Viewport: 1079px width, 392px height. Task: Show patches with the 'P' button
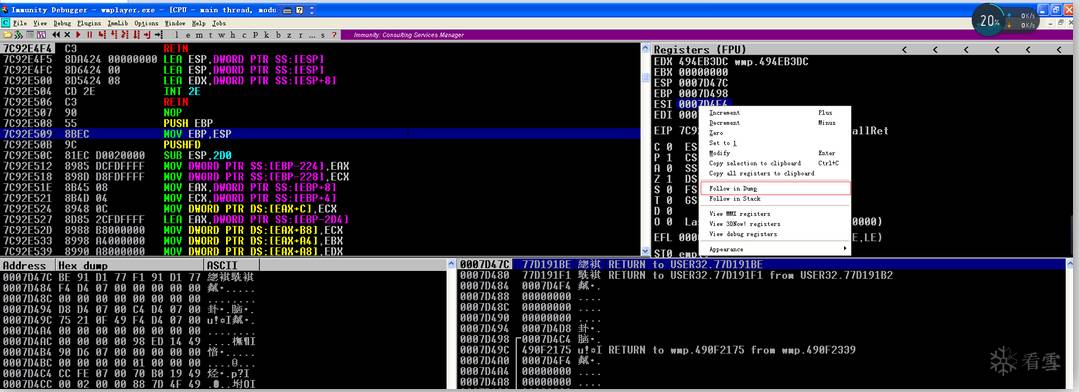[255, 35]
